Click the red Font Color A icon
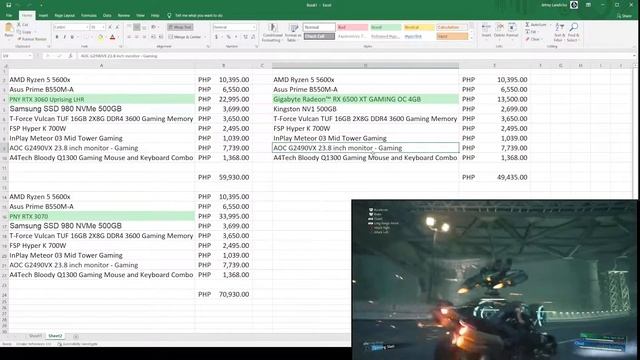The image size is (640, 360). [113, 37]
